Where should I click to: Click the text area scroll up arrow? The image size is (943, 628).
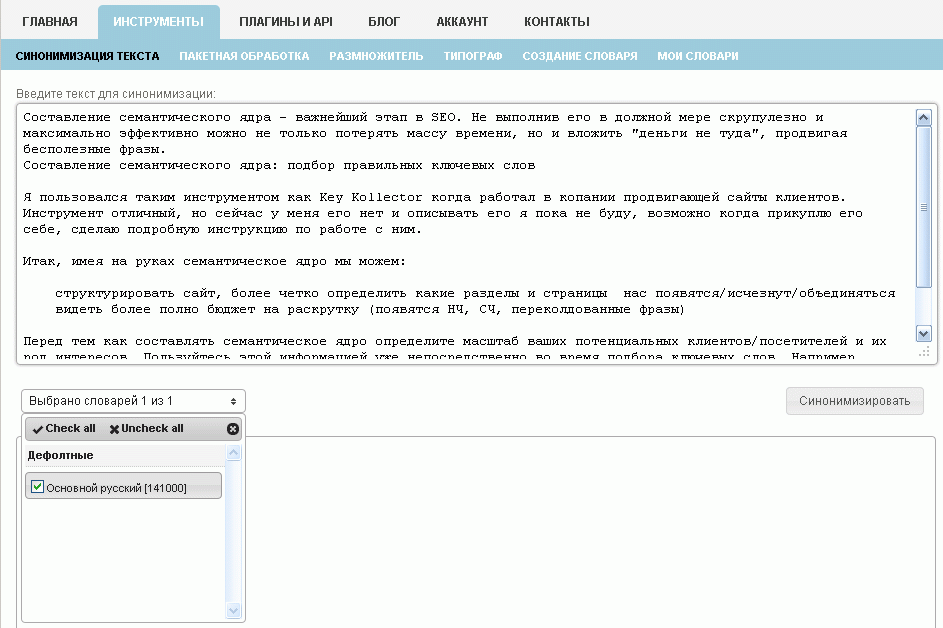(x=924, y=117)
